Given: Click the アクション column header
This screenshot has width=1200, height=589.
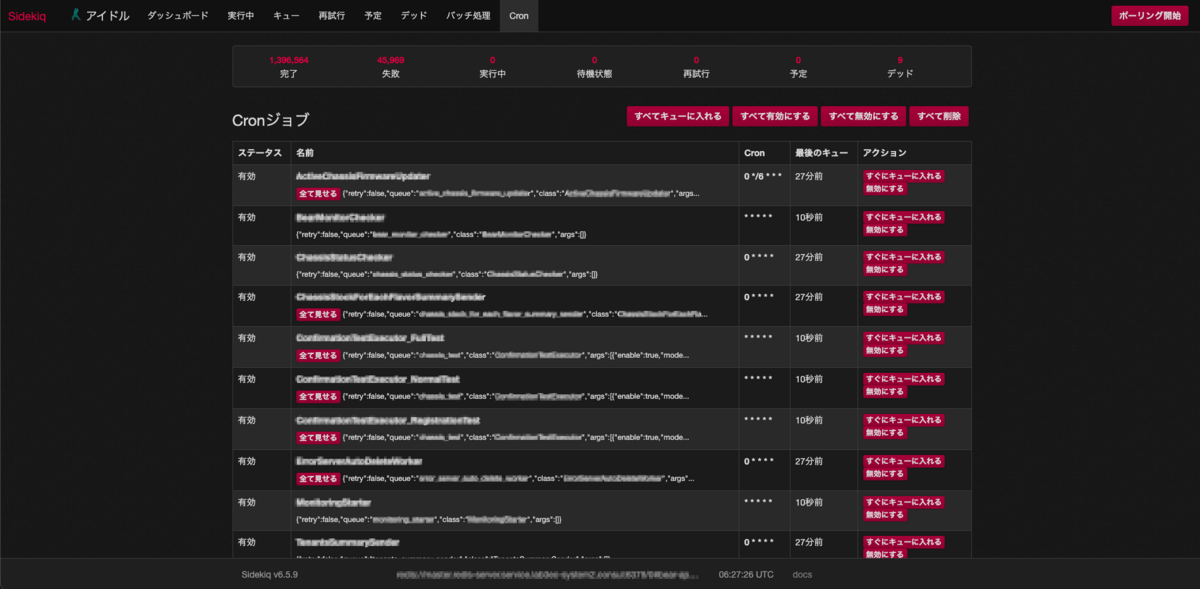Looking at the screenshot, I should click(x=885, y=153).
